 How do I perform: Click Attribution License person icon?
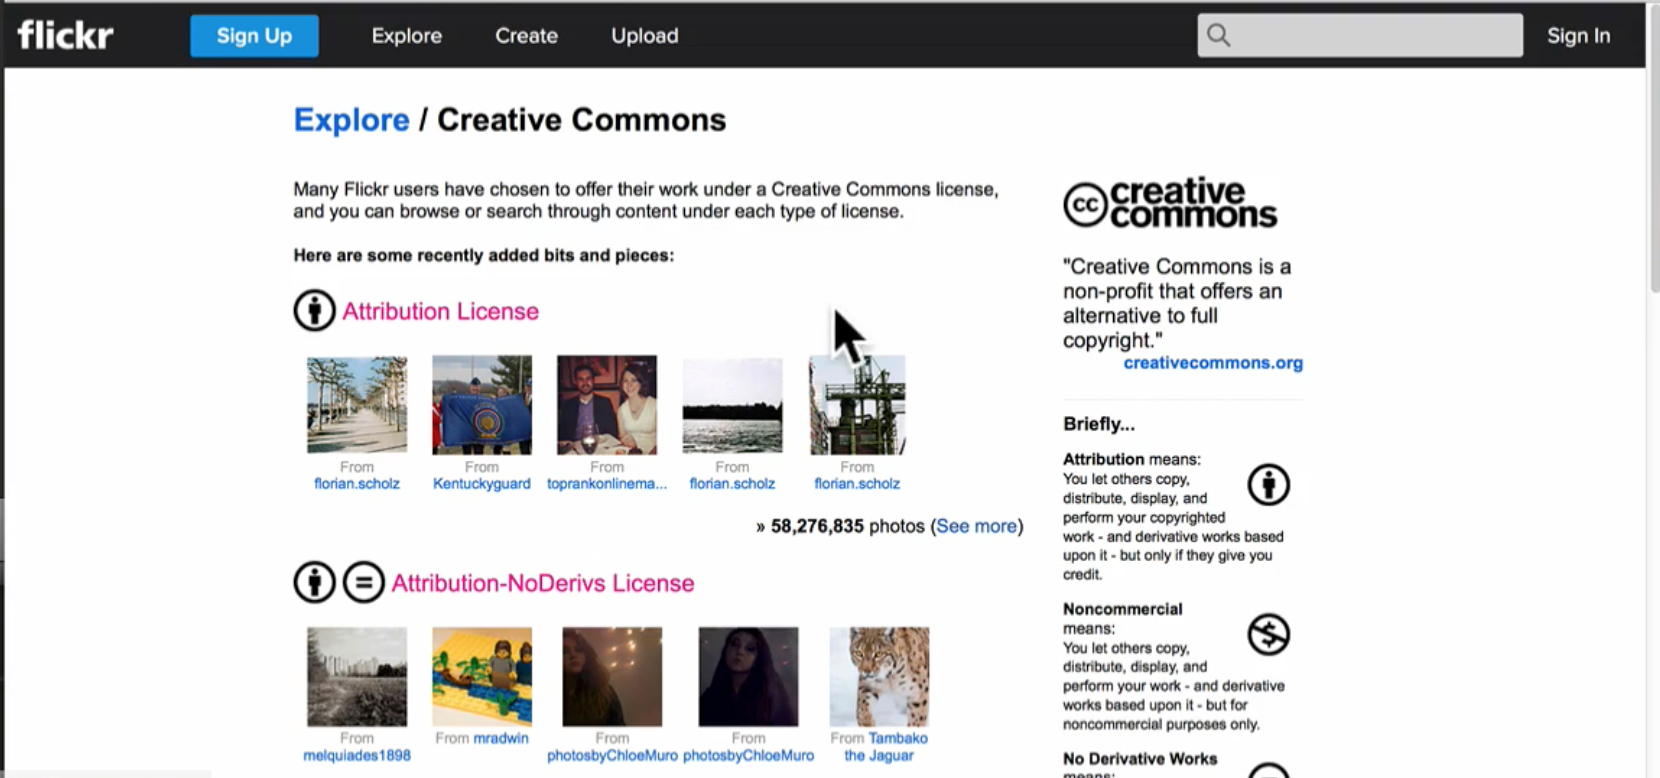(314, 310)
